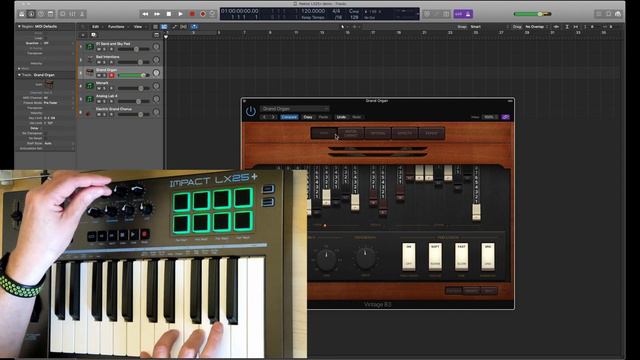This screenshot has height=360, width=640.
Task: Select the second tab of Vintage B3 organ
Action: pyautogui.click(x=351, y=133)
